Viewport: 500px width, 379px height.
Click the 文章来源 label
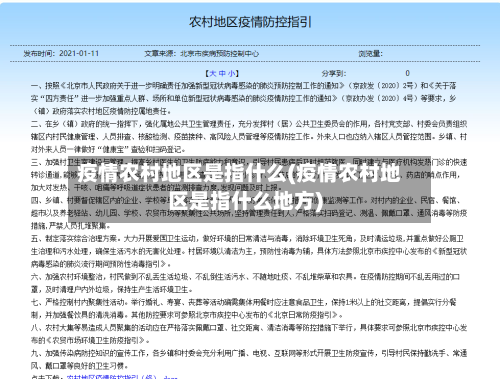click(x=160, y=53)
